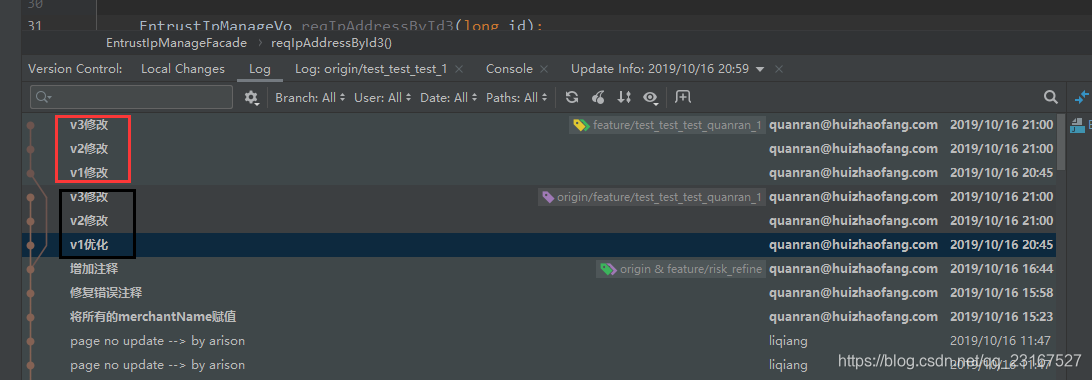The width and height of the screenshot is (1092, 380).
Task: Open a new log tab icon
Action: click(683, 97)
